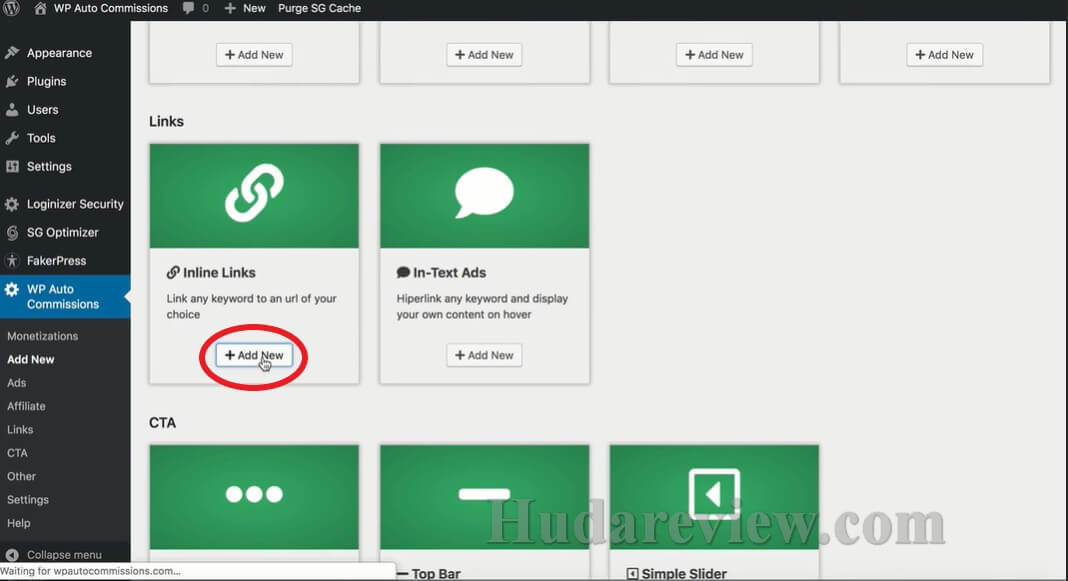Go to Affiliate submenu
The width and height of the screenshot is (1068, 581).
[x=26, y=406]
